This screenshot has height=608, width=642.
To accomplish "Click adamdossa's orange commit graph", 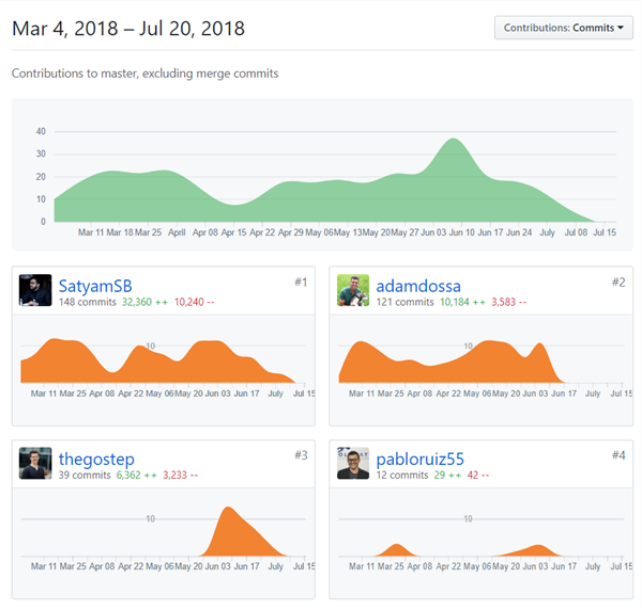I will 451,362.
